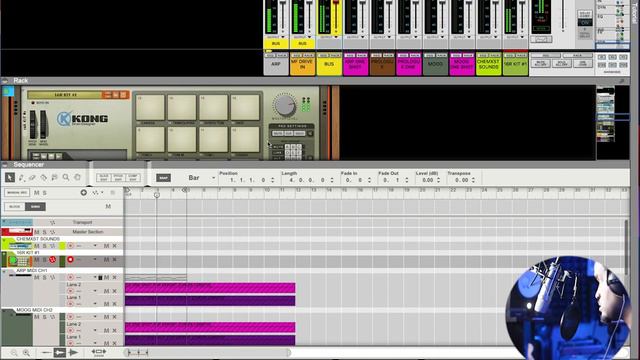Viewport: 640px width, 360px height.
Task: Click the Rack panel header
Action: [x=315, y=81]
